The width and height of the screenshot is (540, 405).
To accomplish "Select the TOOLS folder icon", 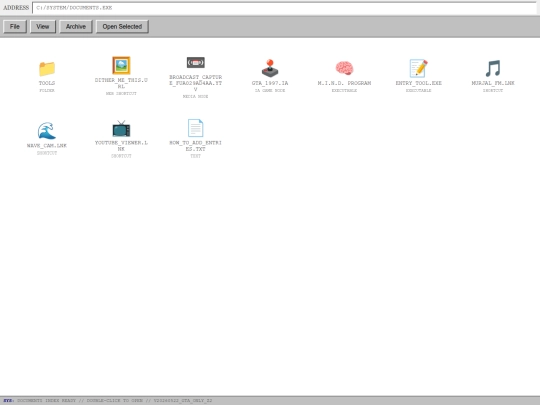I will point(47,69).
